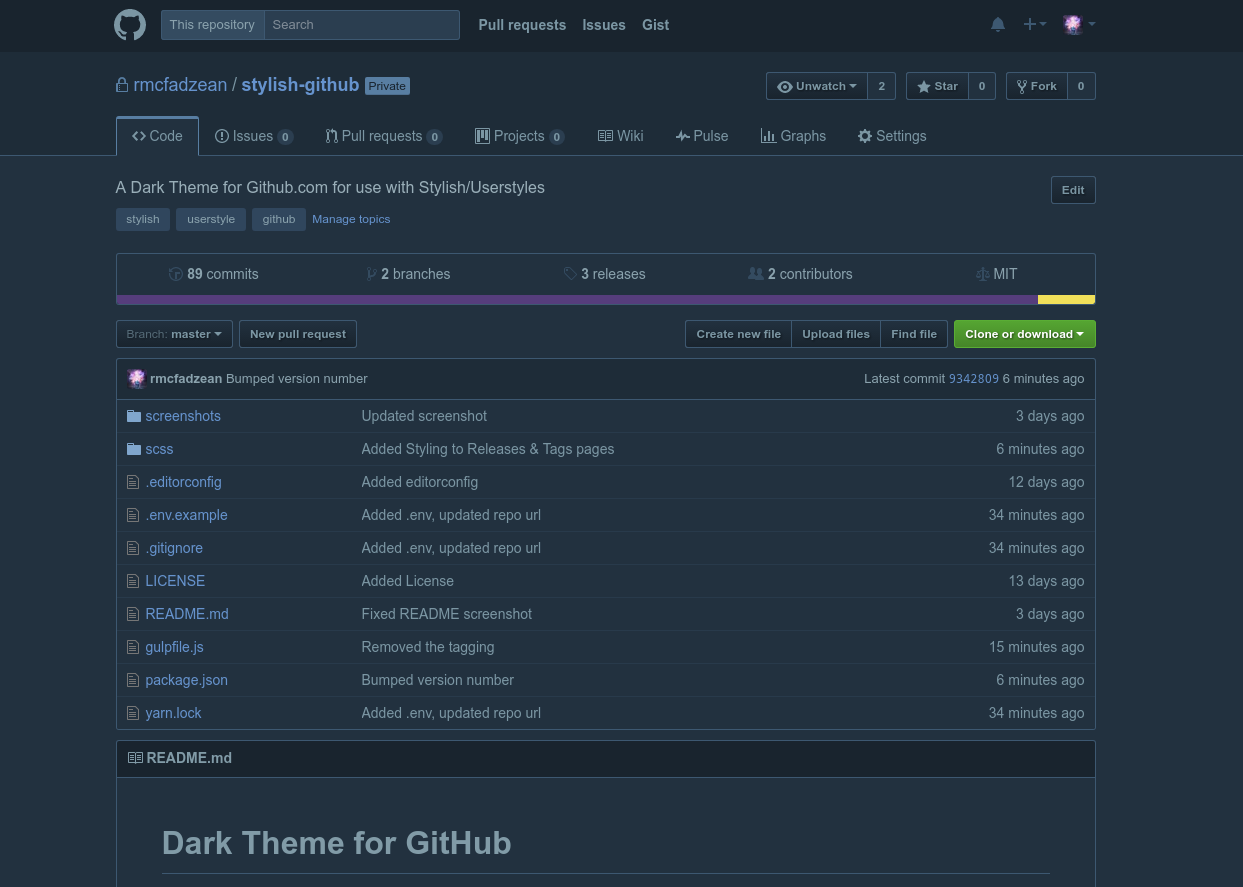The height and width of the screenshot is (887, 1243).
Task: Open the plus create-new menu
Action: 1035,25
